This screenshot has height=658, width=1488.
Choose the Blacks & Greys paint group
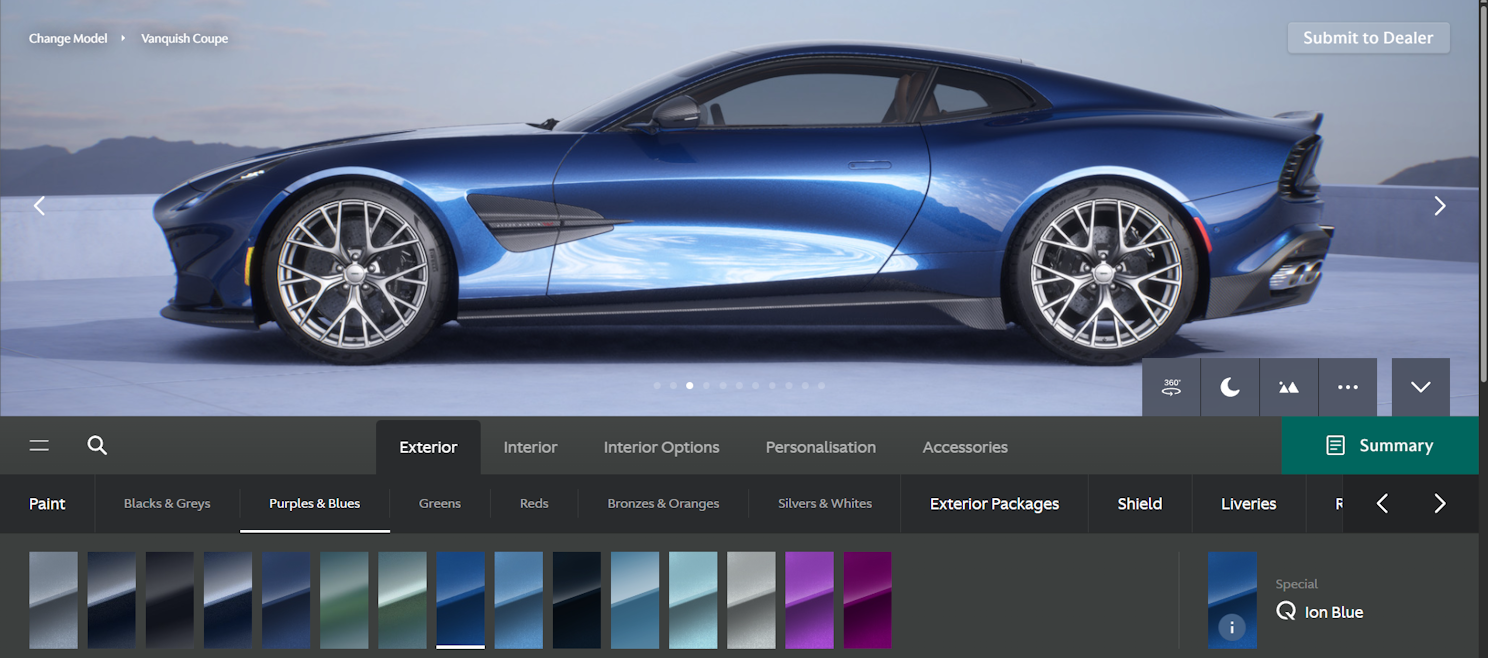tap(167, 503)
